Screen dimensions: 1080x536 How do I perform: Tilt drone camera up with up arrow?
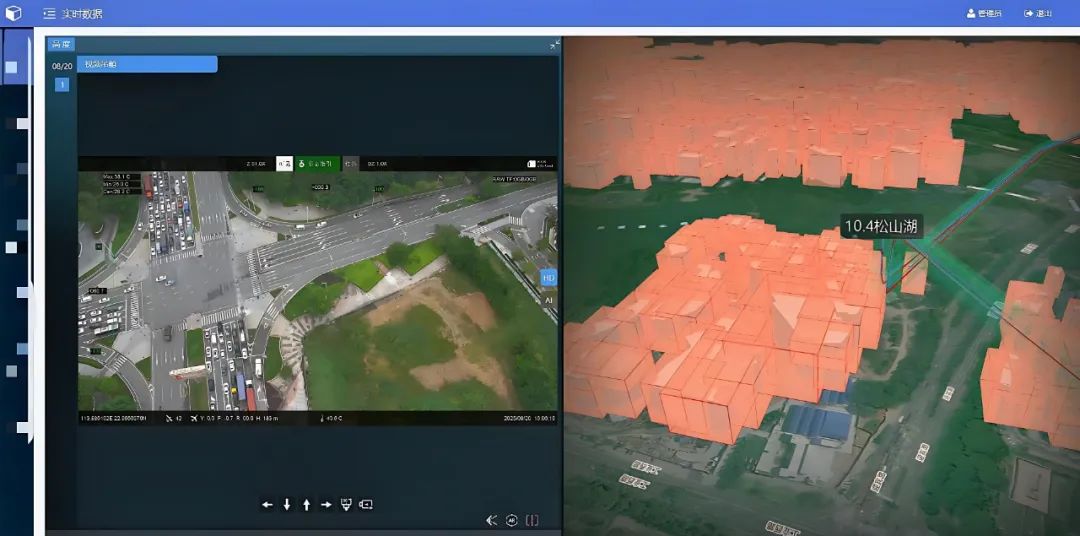pyautogui.click(x=306, y=505)
